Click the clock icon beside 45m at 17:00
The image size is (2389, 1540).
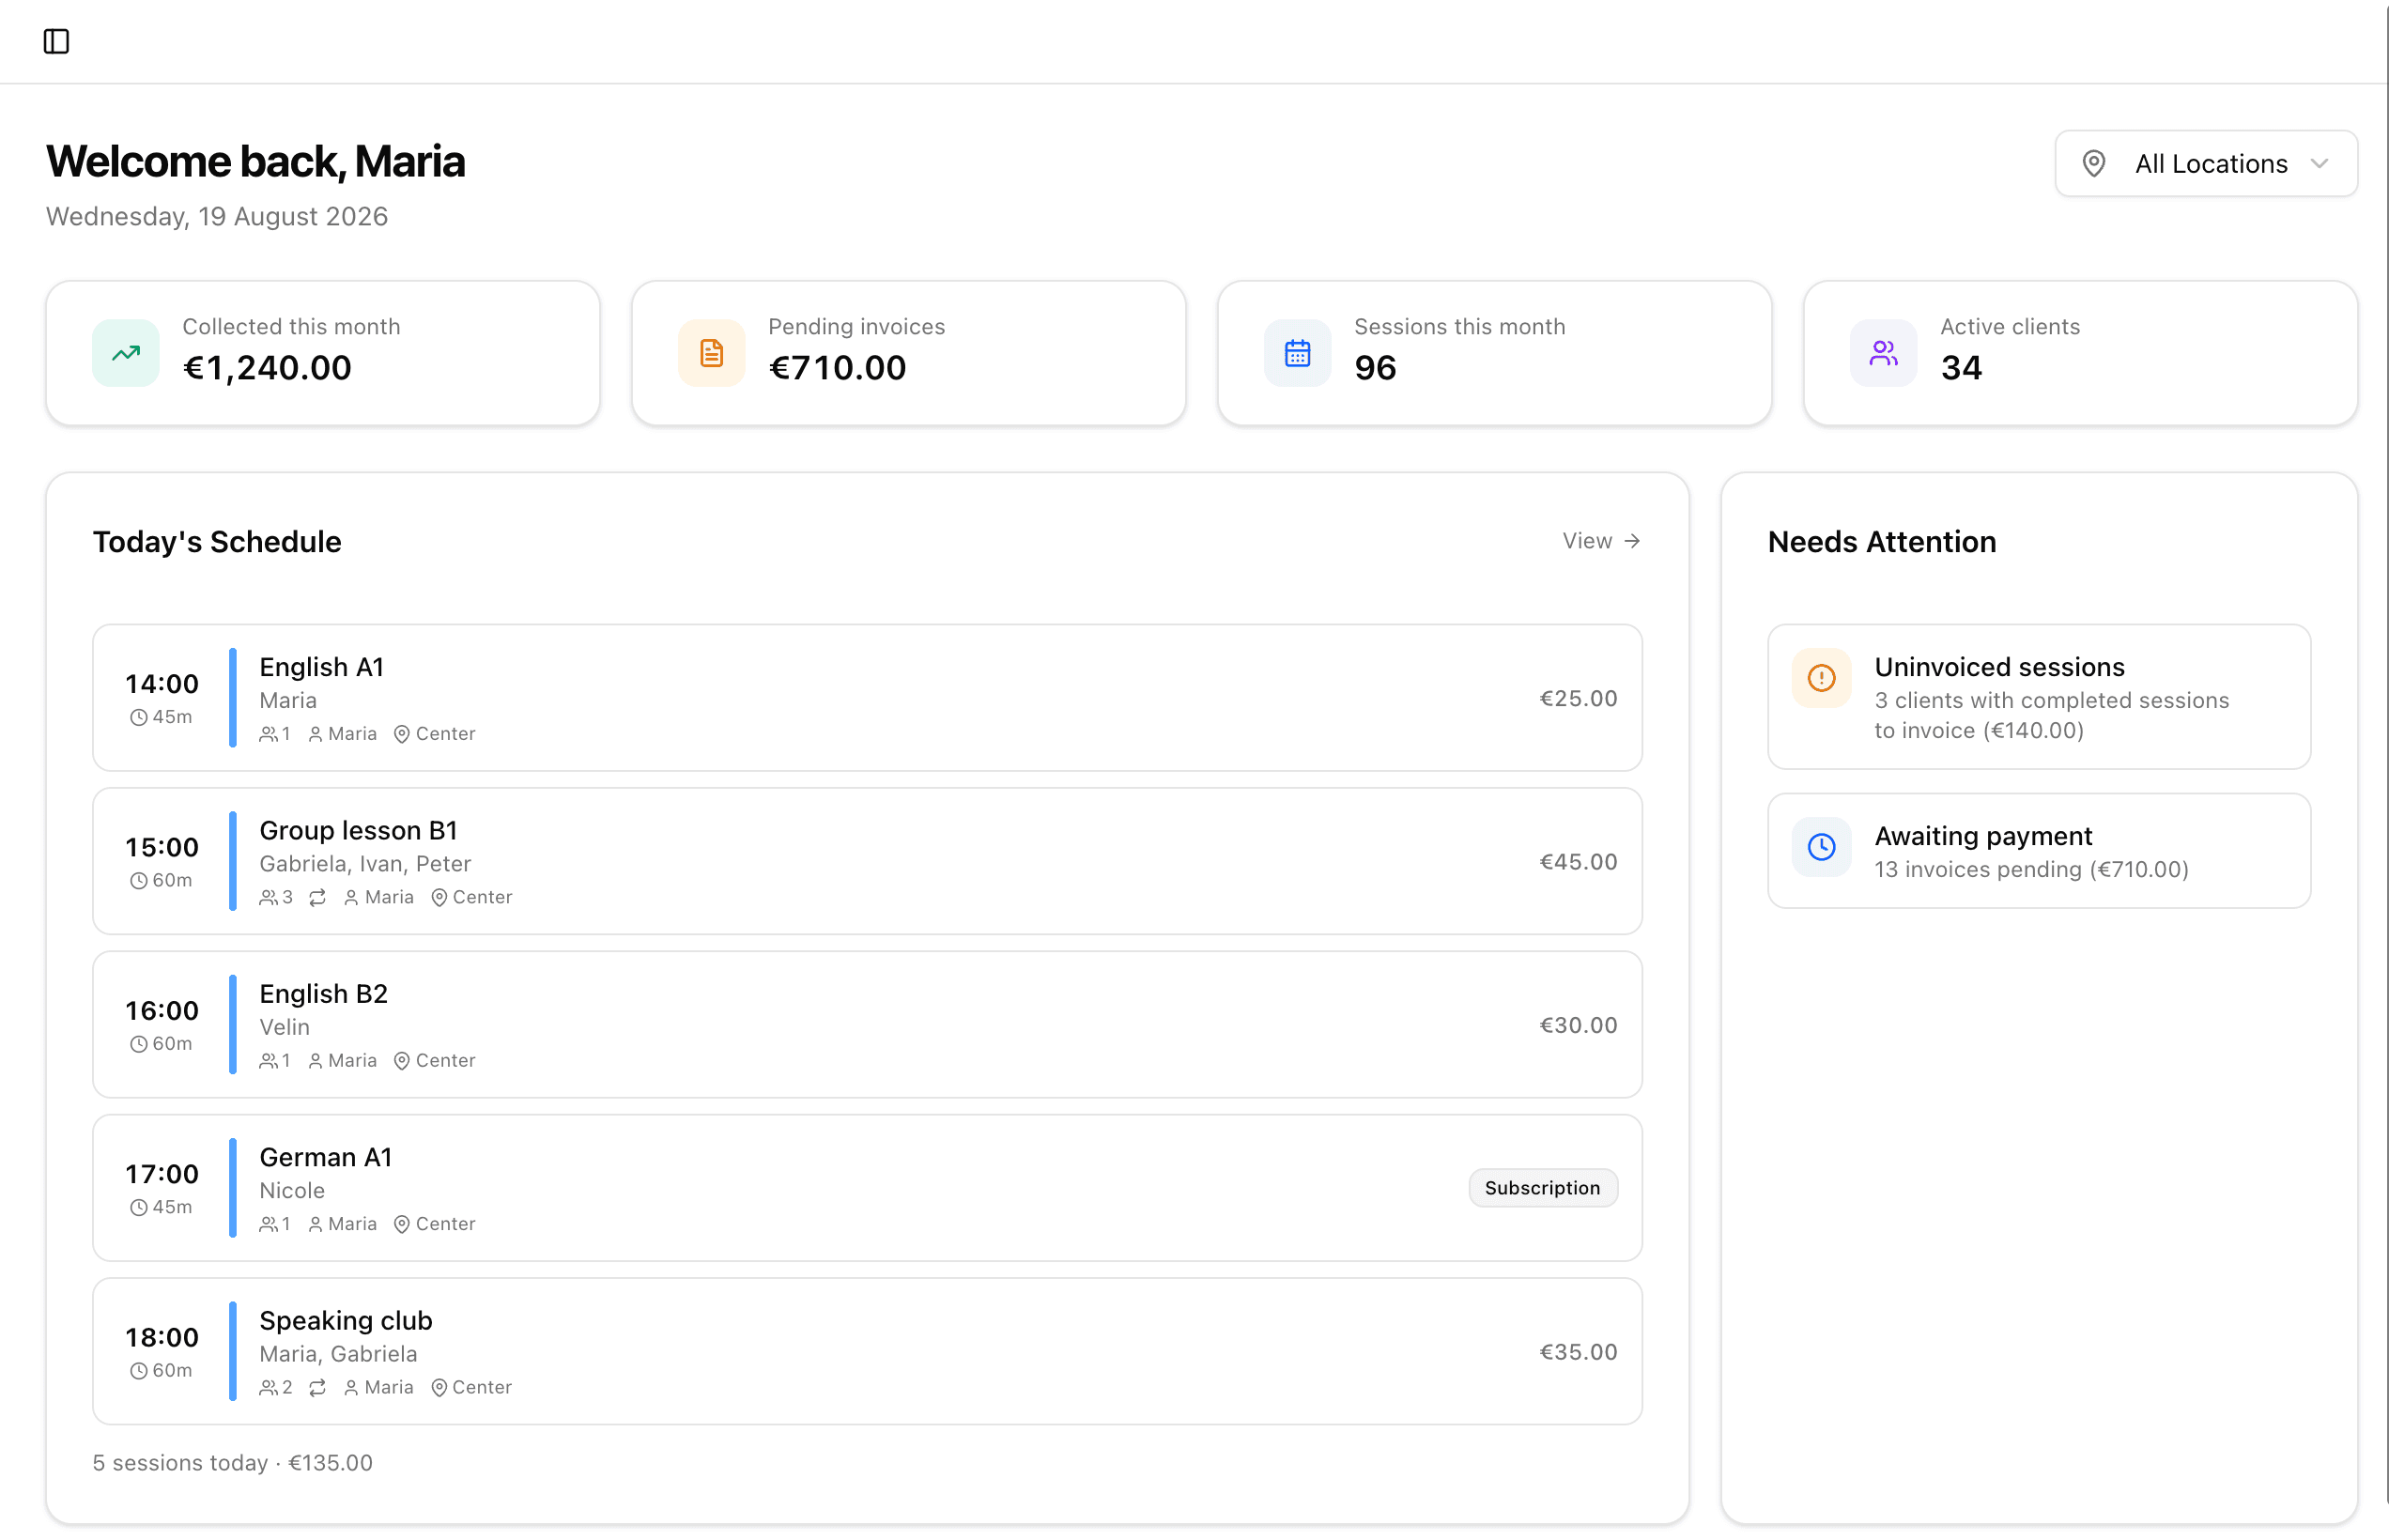point(139,1208)
